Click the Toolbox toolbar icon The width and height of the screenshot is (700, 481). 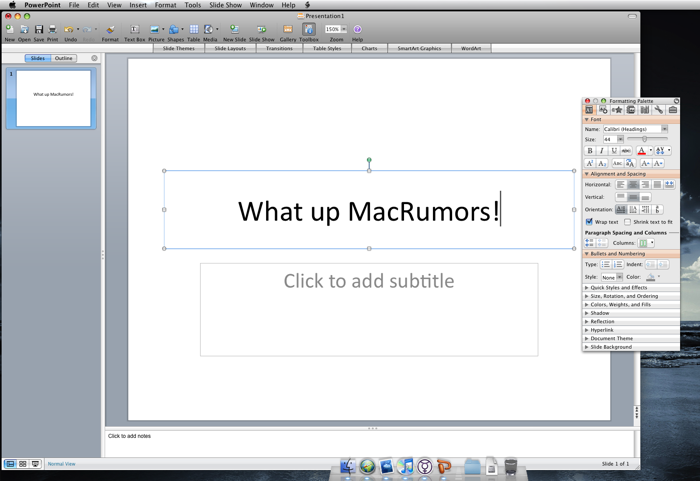point(308,29)
